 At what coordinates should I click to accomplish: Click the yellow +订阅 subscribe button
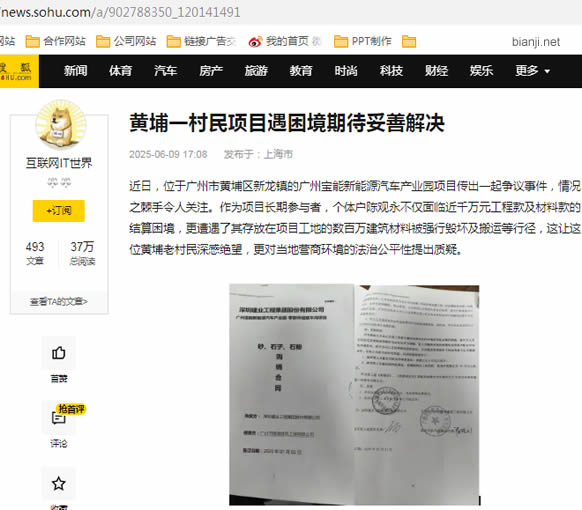(x=59, y=211)
